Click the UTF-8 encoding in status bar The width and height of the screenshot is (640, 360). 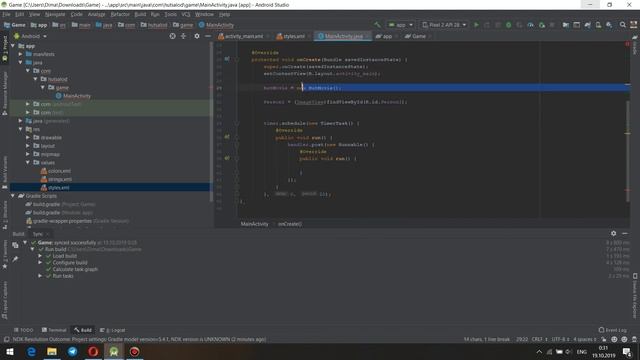pyautogui.click(x=560, y=340)
